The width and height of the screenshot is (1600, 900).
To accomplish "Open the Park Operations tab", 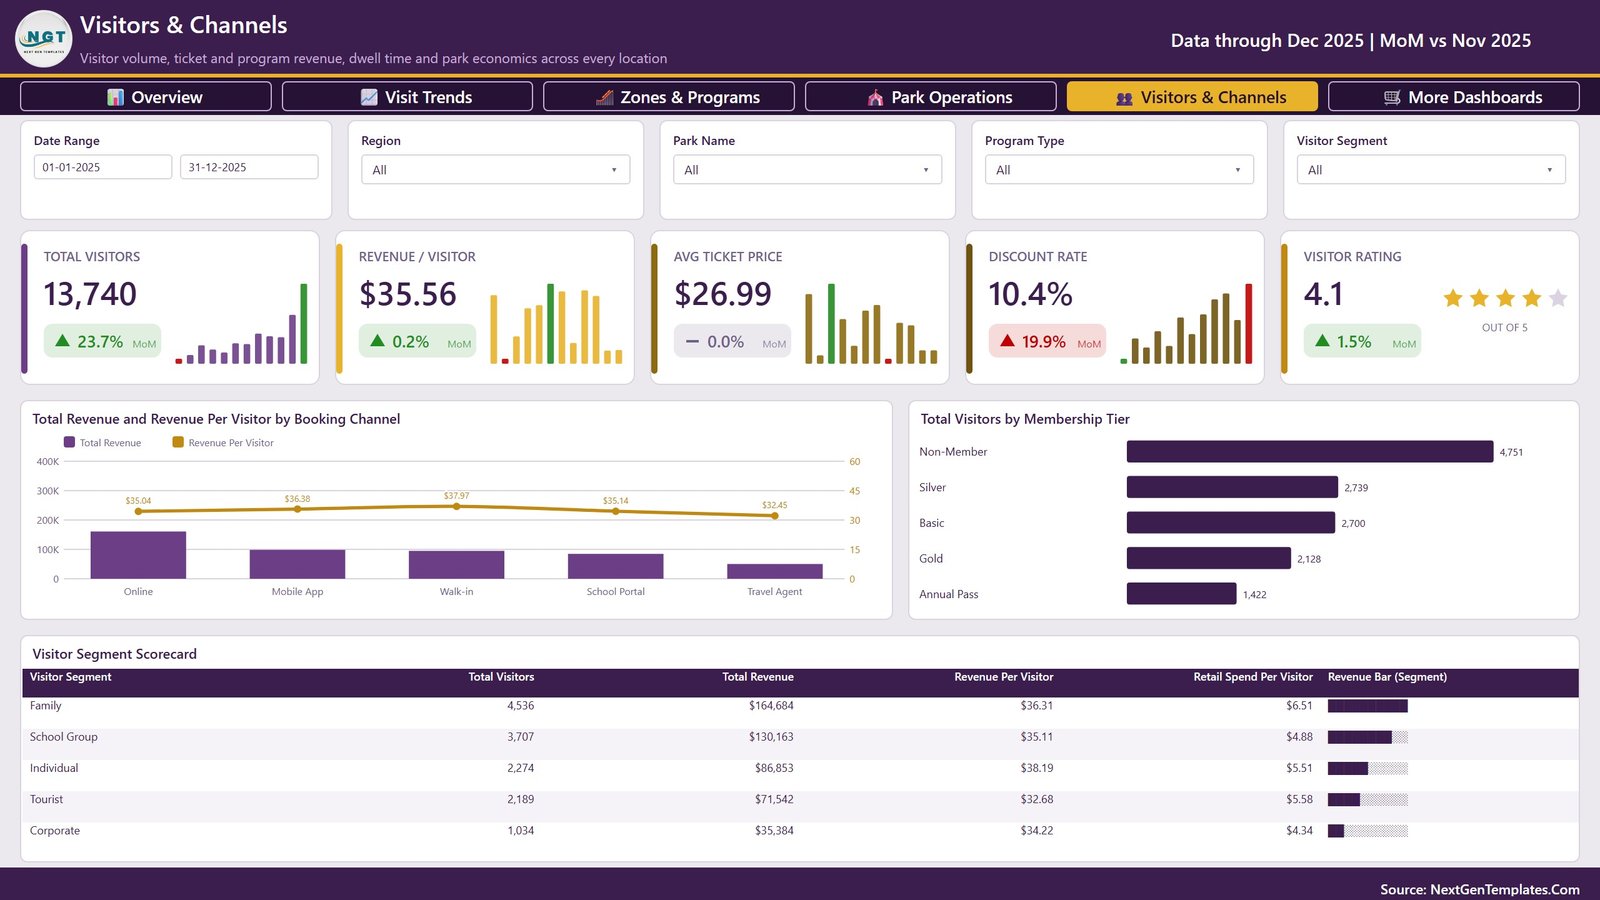I will point(931,97).
